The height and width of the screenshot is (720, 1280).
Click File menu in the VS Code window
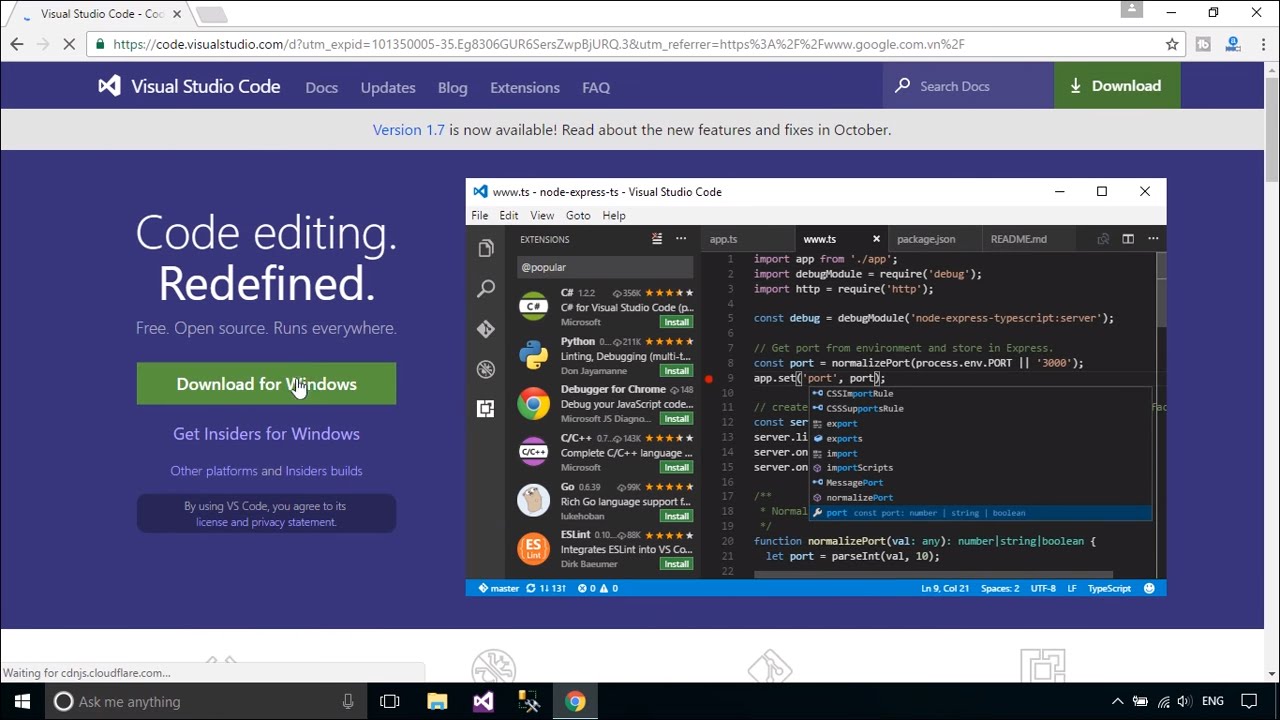point(480,216)
